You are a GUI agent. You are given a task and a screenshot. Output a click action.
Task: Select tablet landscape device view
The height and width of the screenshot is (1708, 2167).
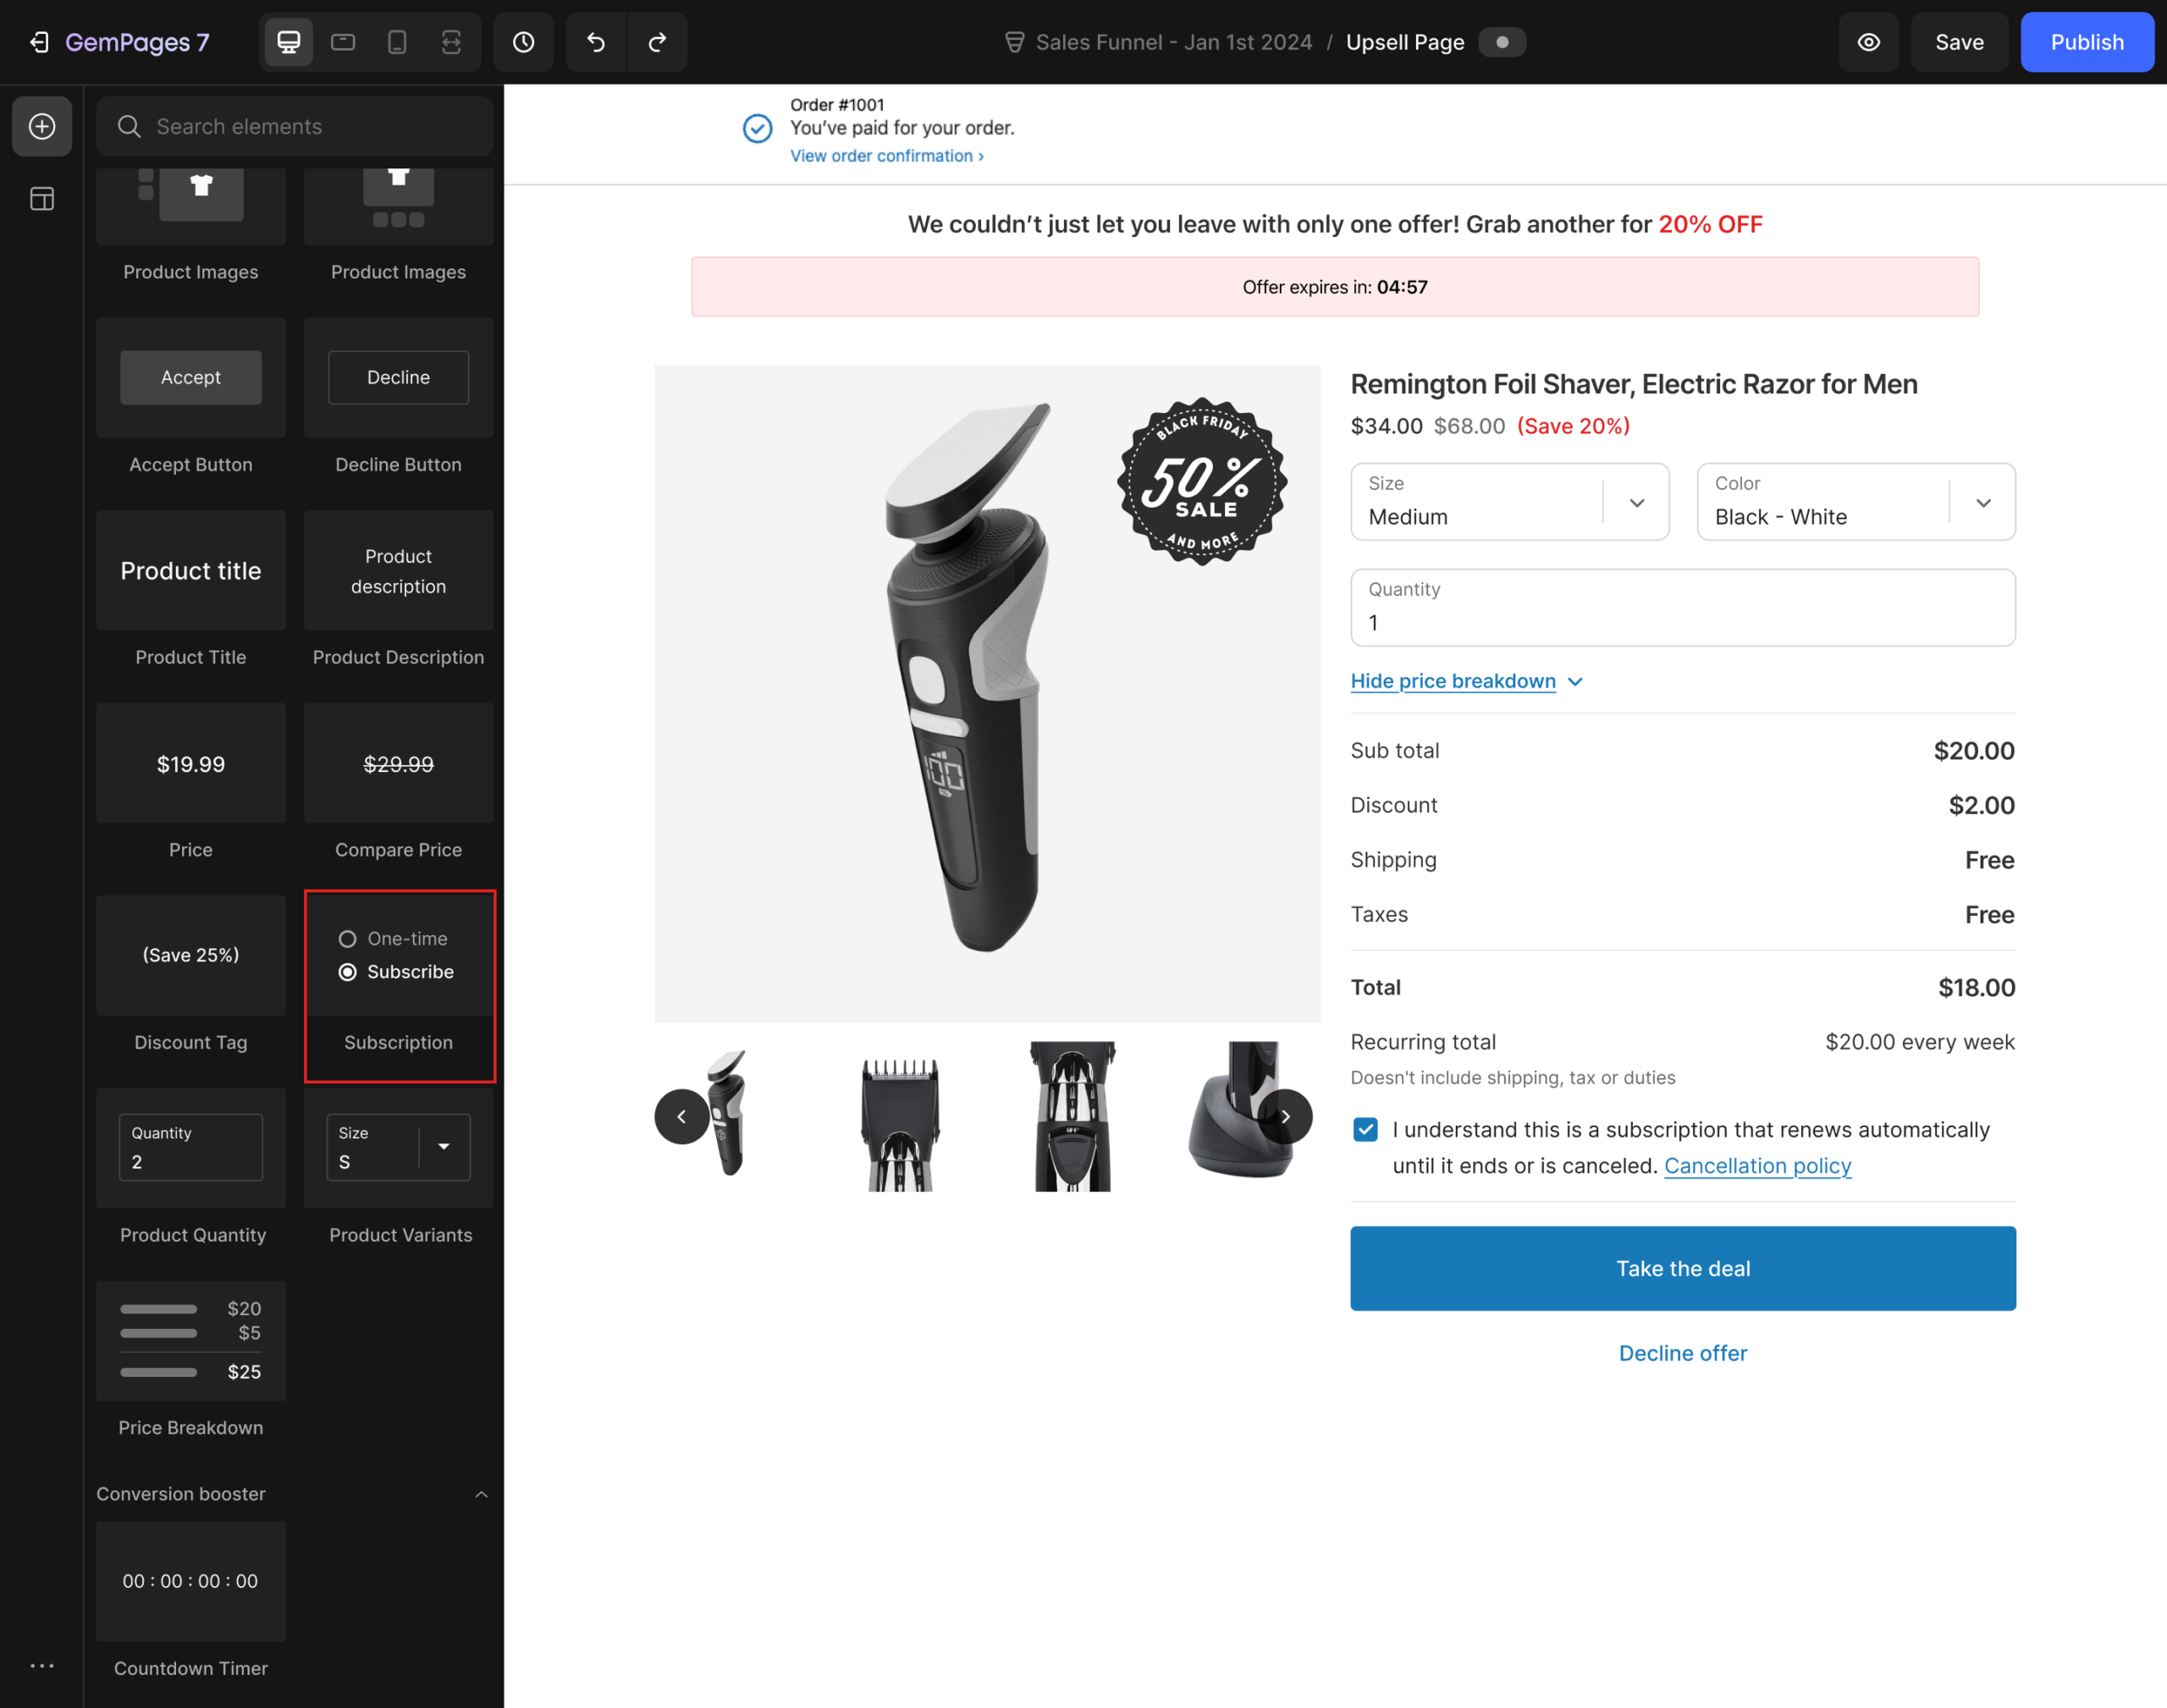pyautogui.click(x=343, y=42)
